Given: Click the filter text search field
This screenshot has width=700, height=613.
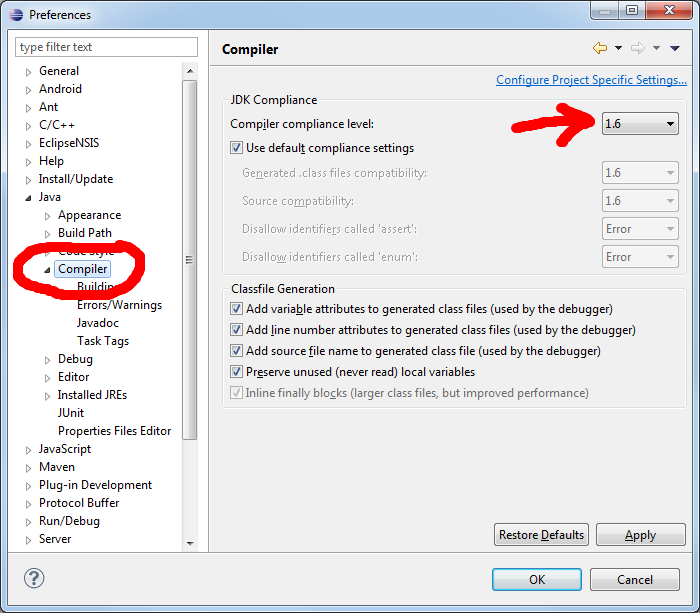Looking at the screenshot, I should 106,47.
